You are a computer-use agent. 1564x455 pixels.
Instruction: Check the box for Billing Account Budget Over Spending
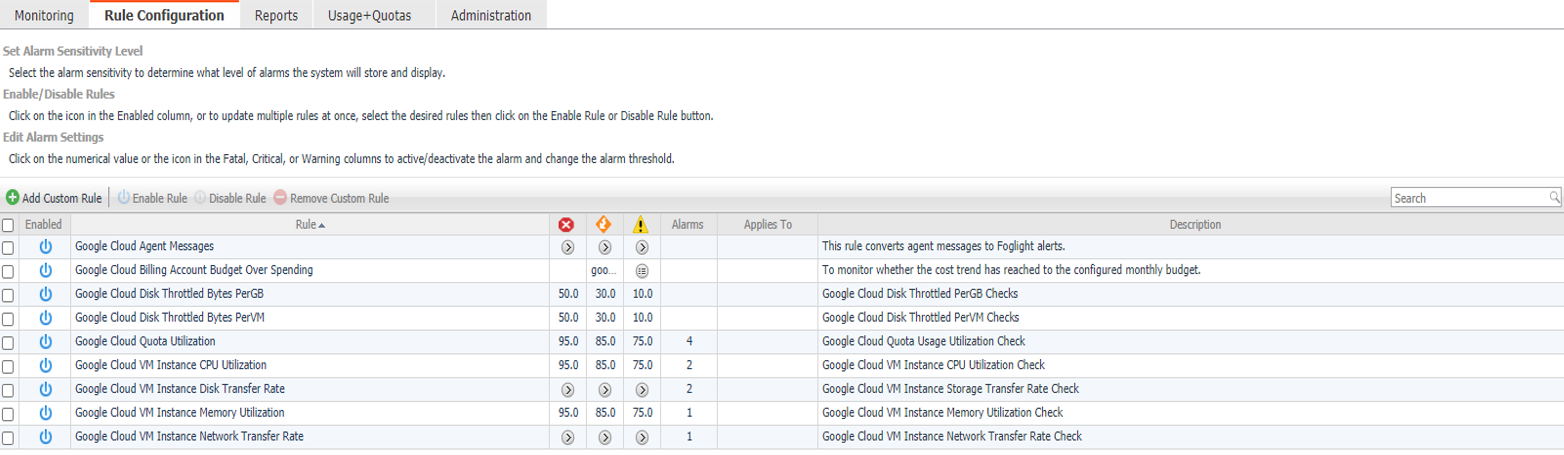(8, 271)
